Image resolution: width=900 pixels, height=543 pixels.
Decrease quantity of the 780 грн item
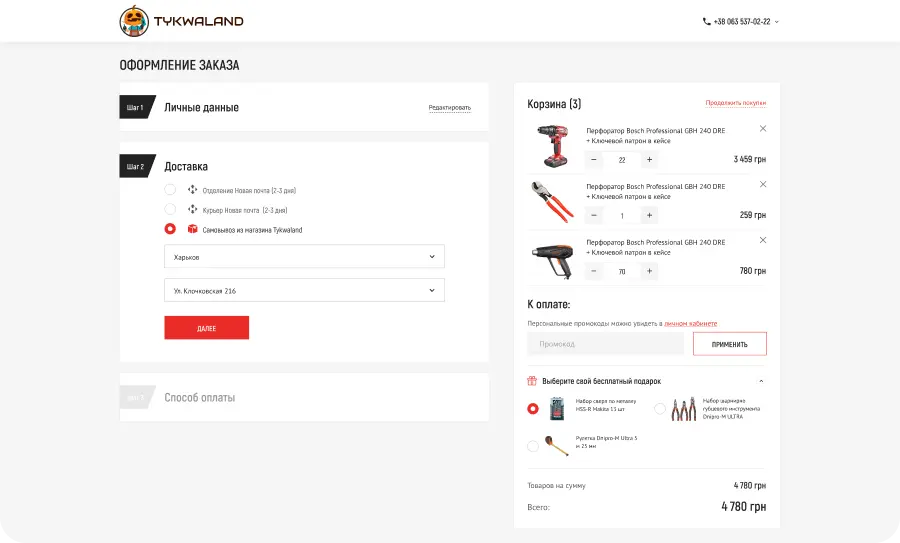(594, 271)
